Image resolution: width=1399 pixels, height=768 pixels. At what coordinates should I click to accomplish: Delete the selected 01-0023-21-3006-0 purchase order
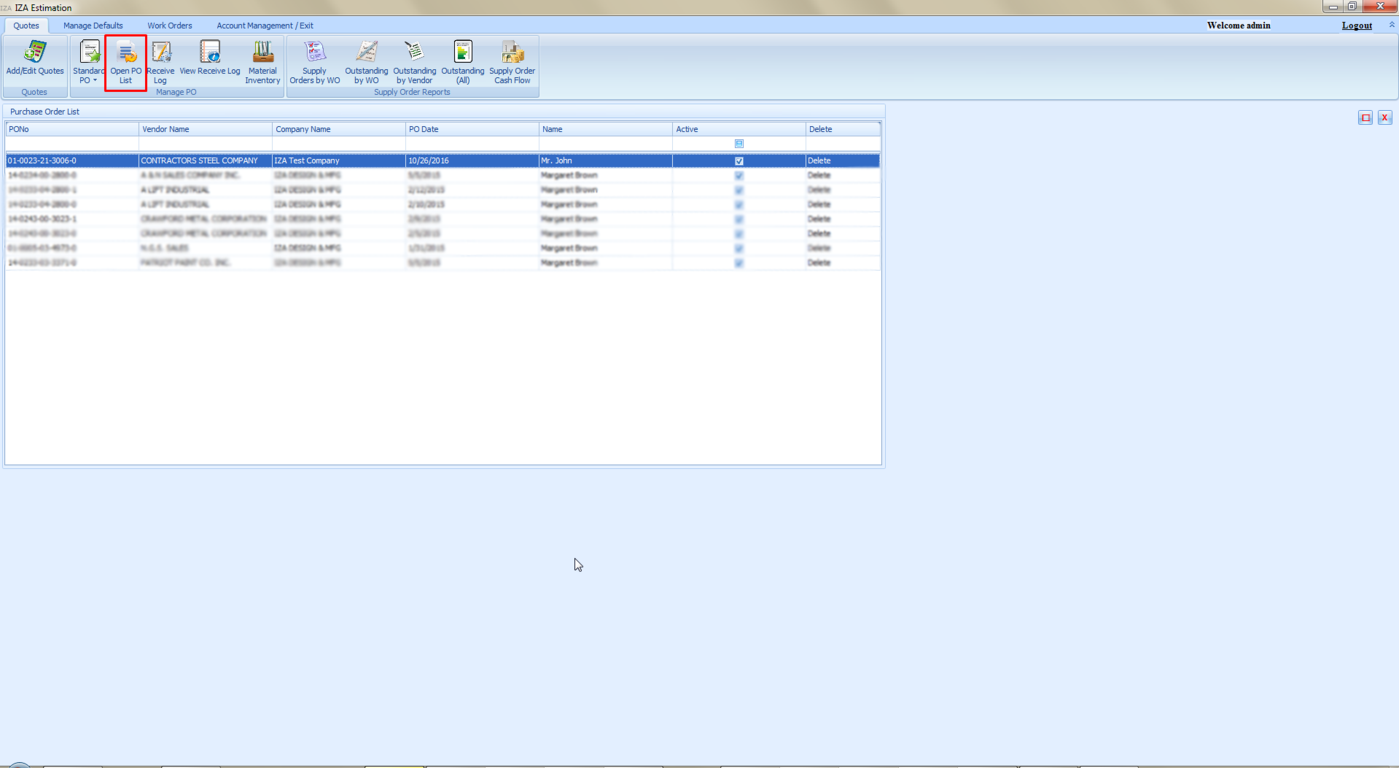click(819, 161)
